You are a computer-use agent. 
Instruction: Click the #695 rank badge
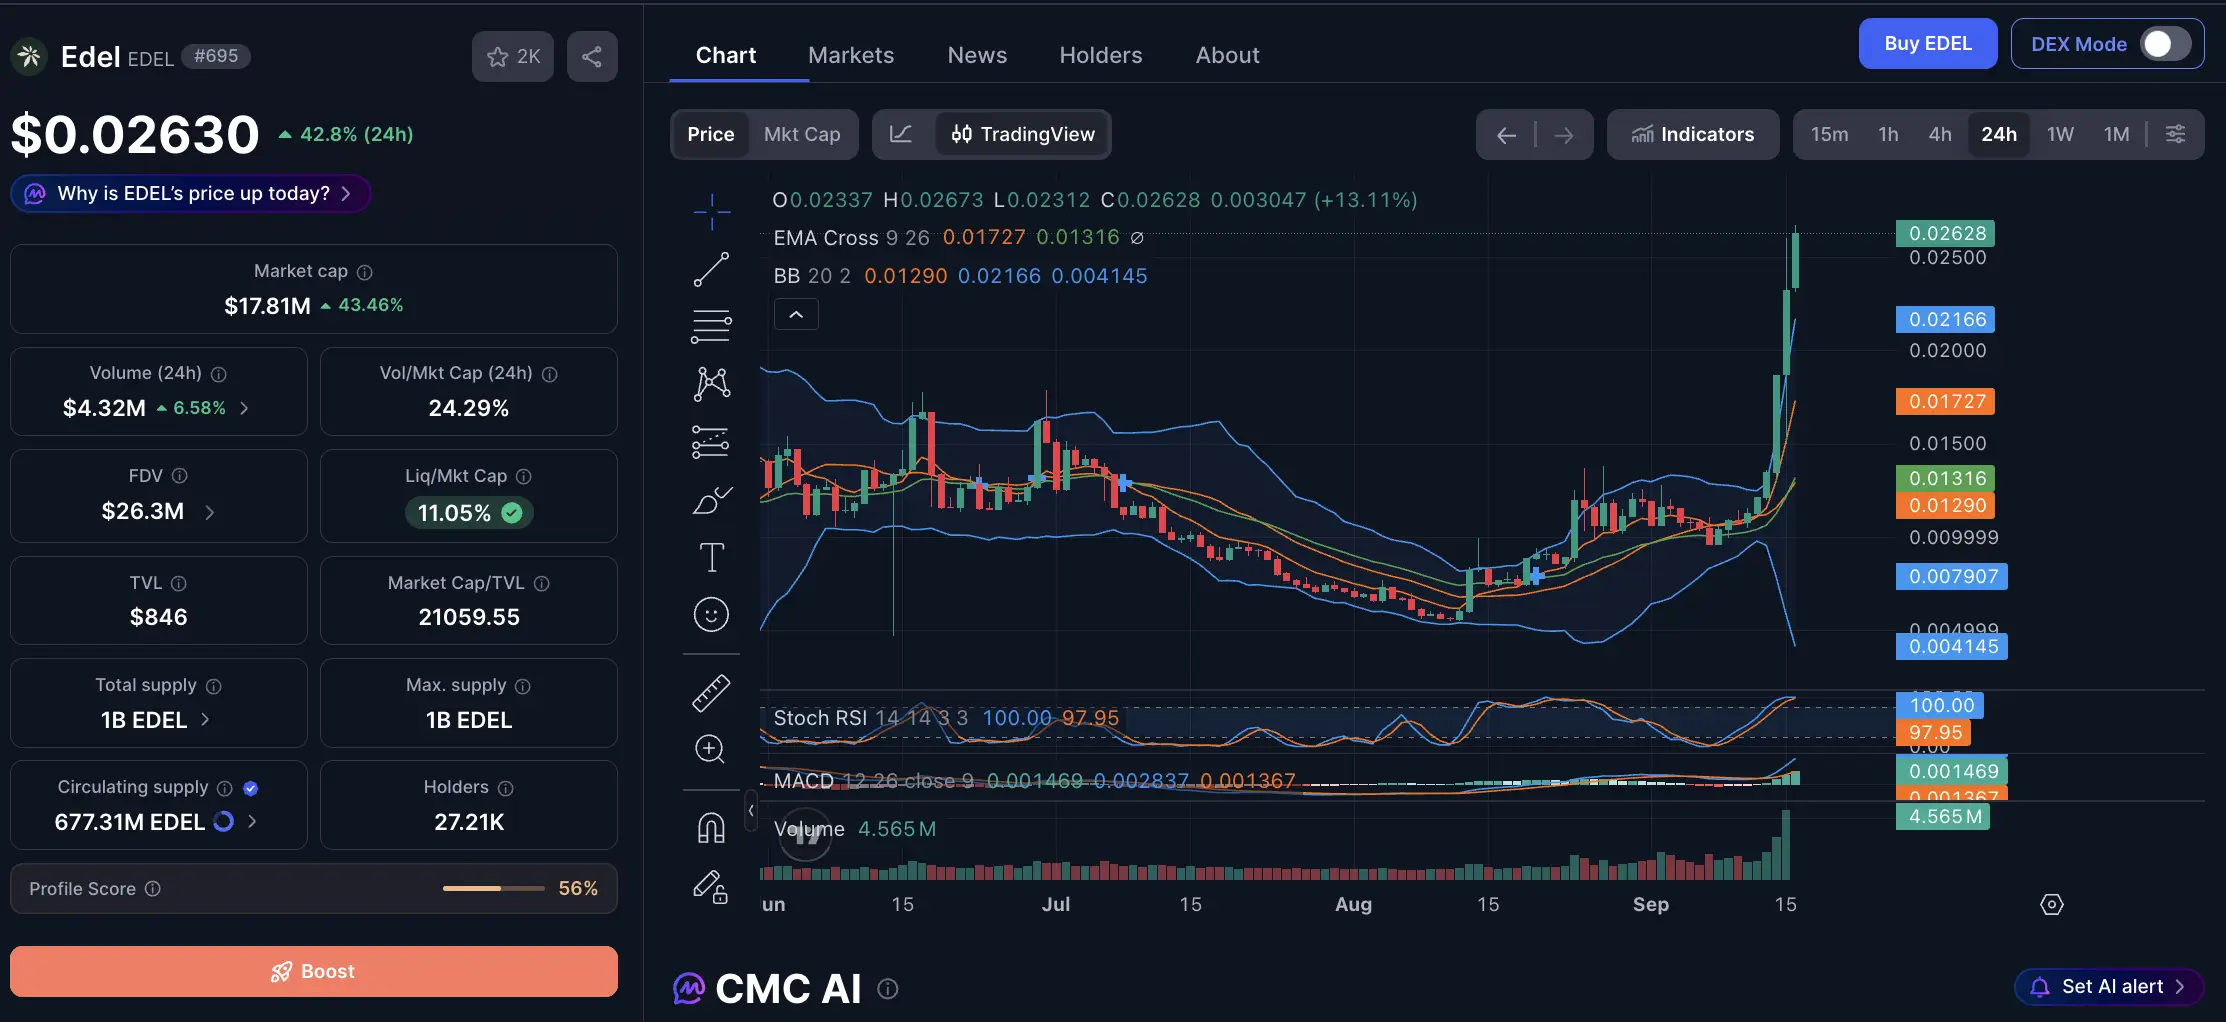click(216, 56)
